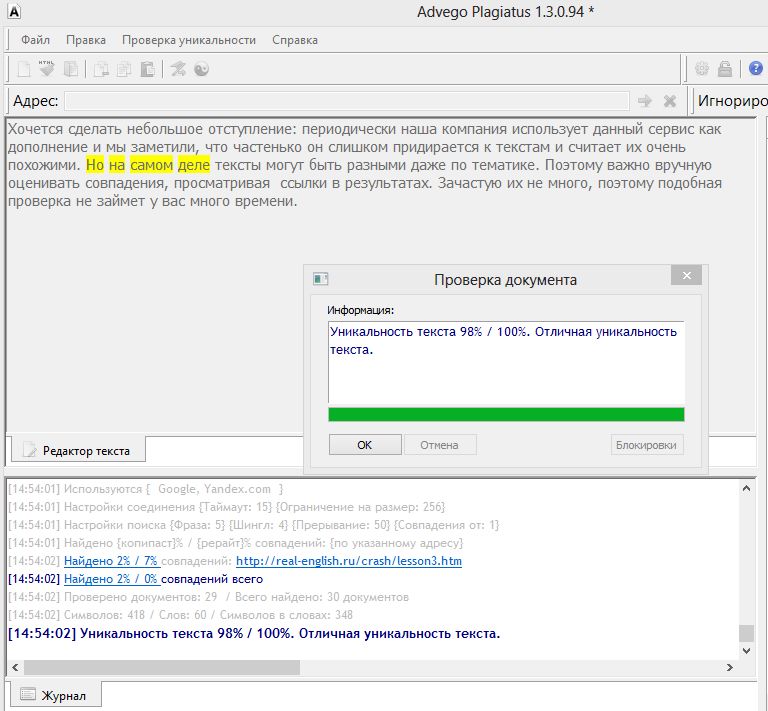The height and width of the screenshot is (711, 768).
Task: Click the word Хочется at the editor text start
Action: click(35, 129)
